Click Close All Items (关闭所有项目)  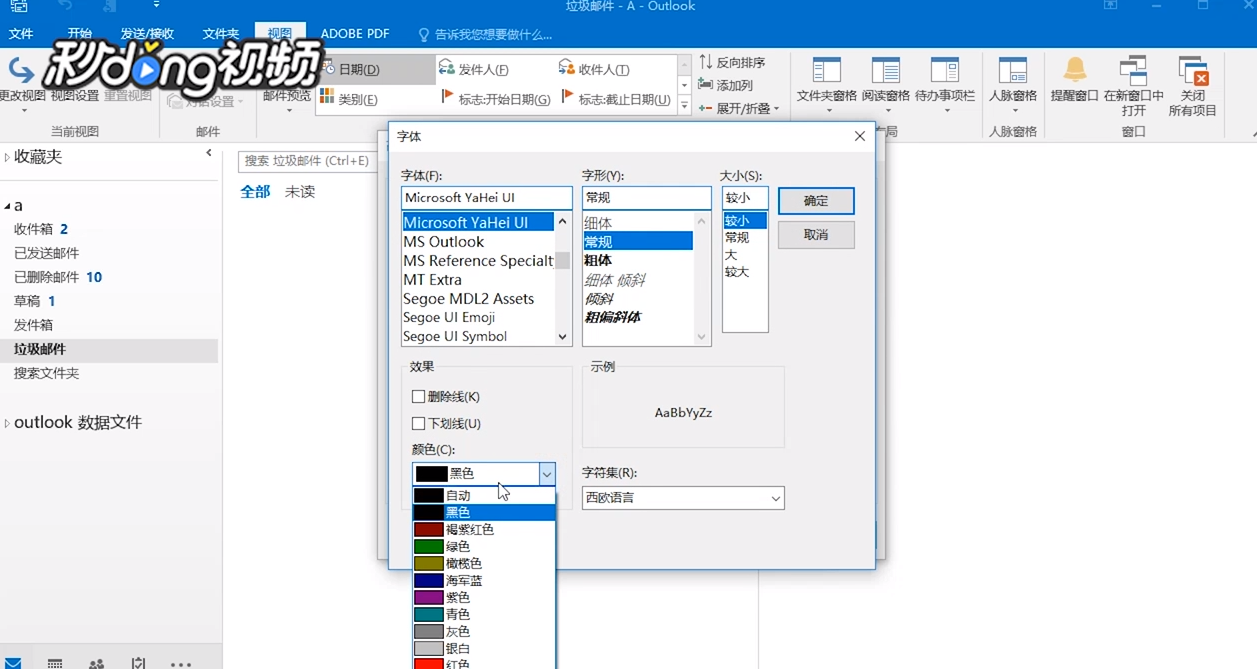click(1192, 86)
